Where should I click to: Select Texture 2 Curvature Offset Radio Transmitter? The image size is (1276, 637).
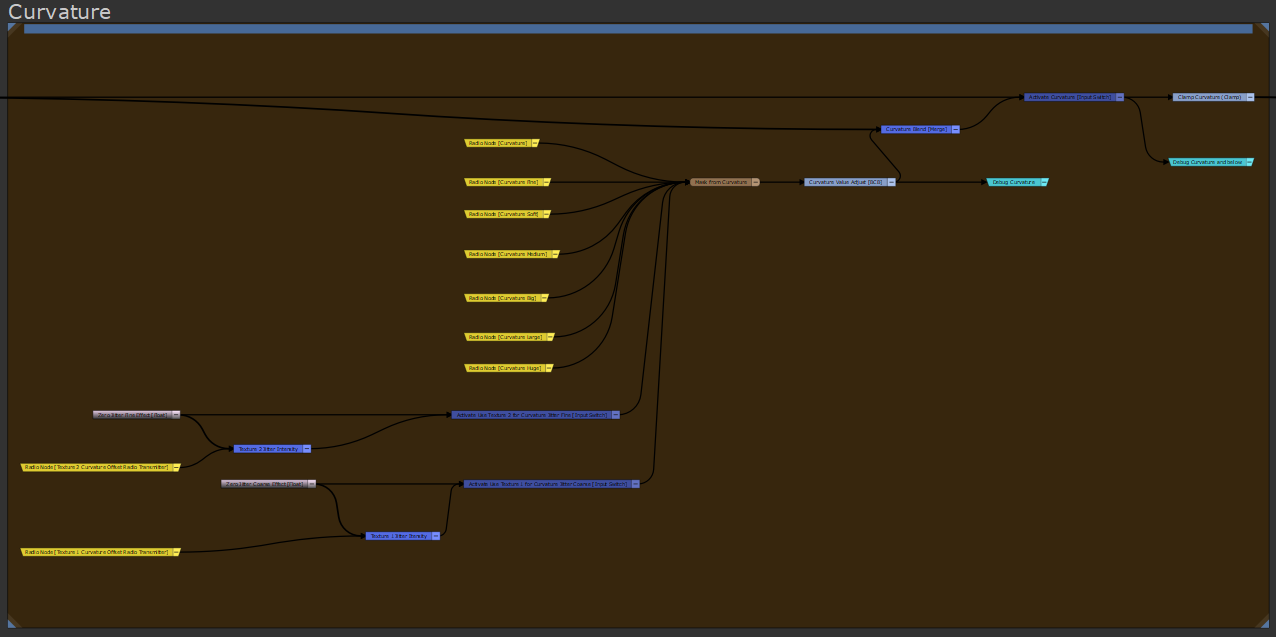[x=96, y=467]
